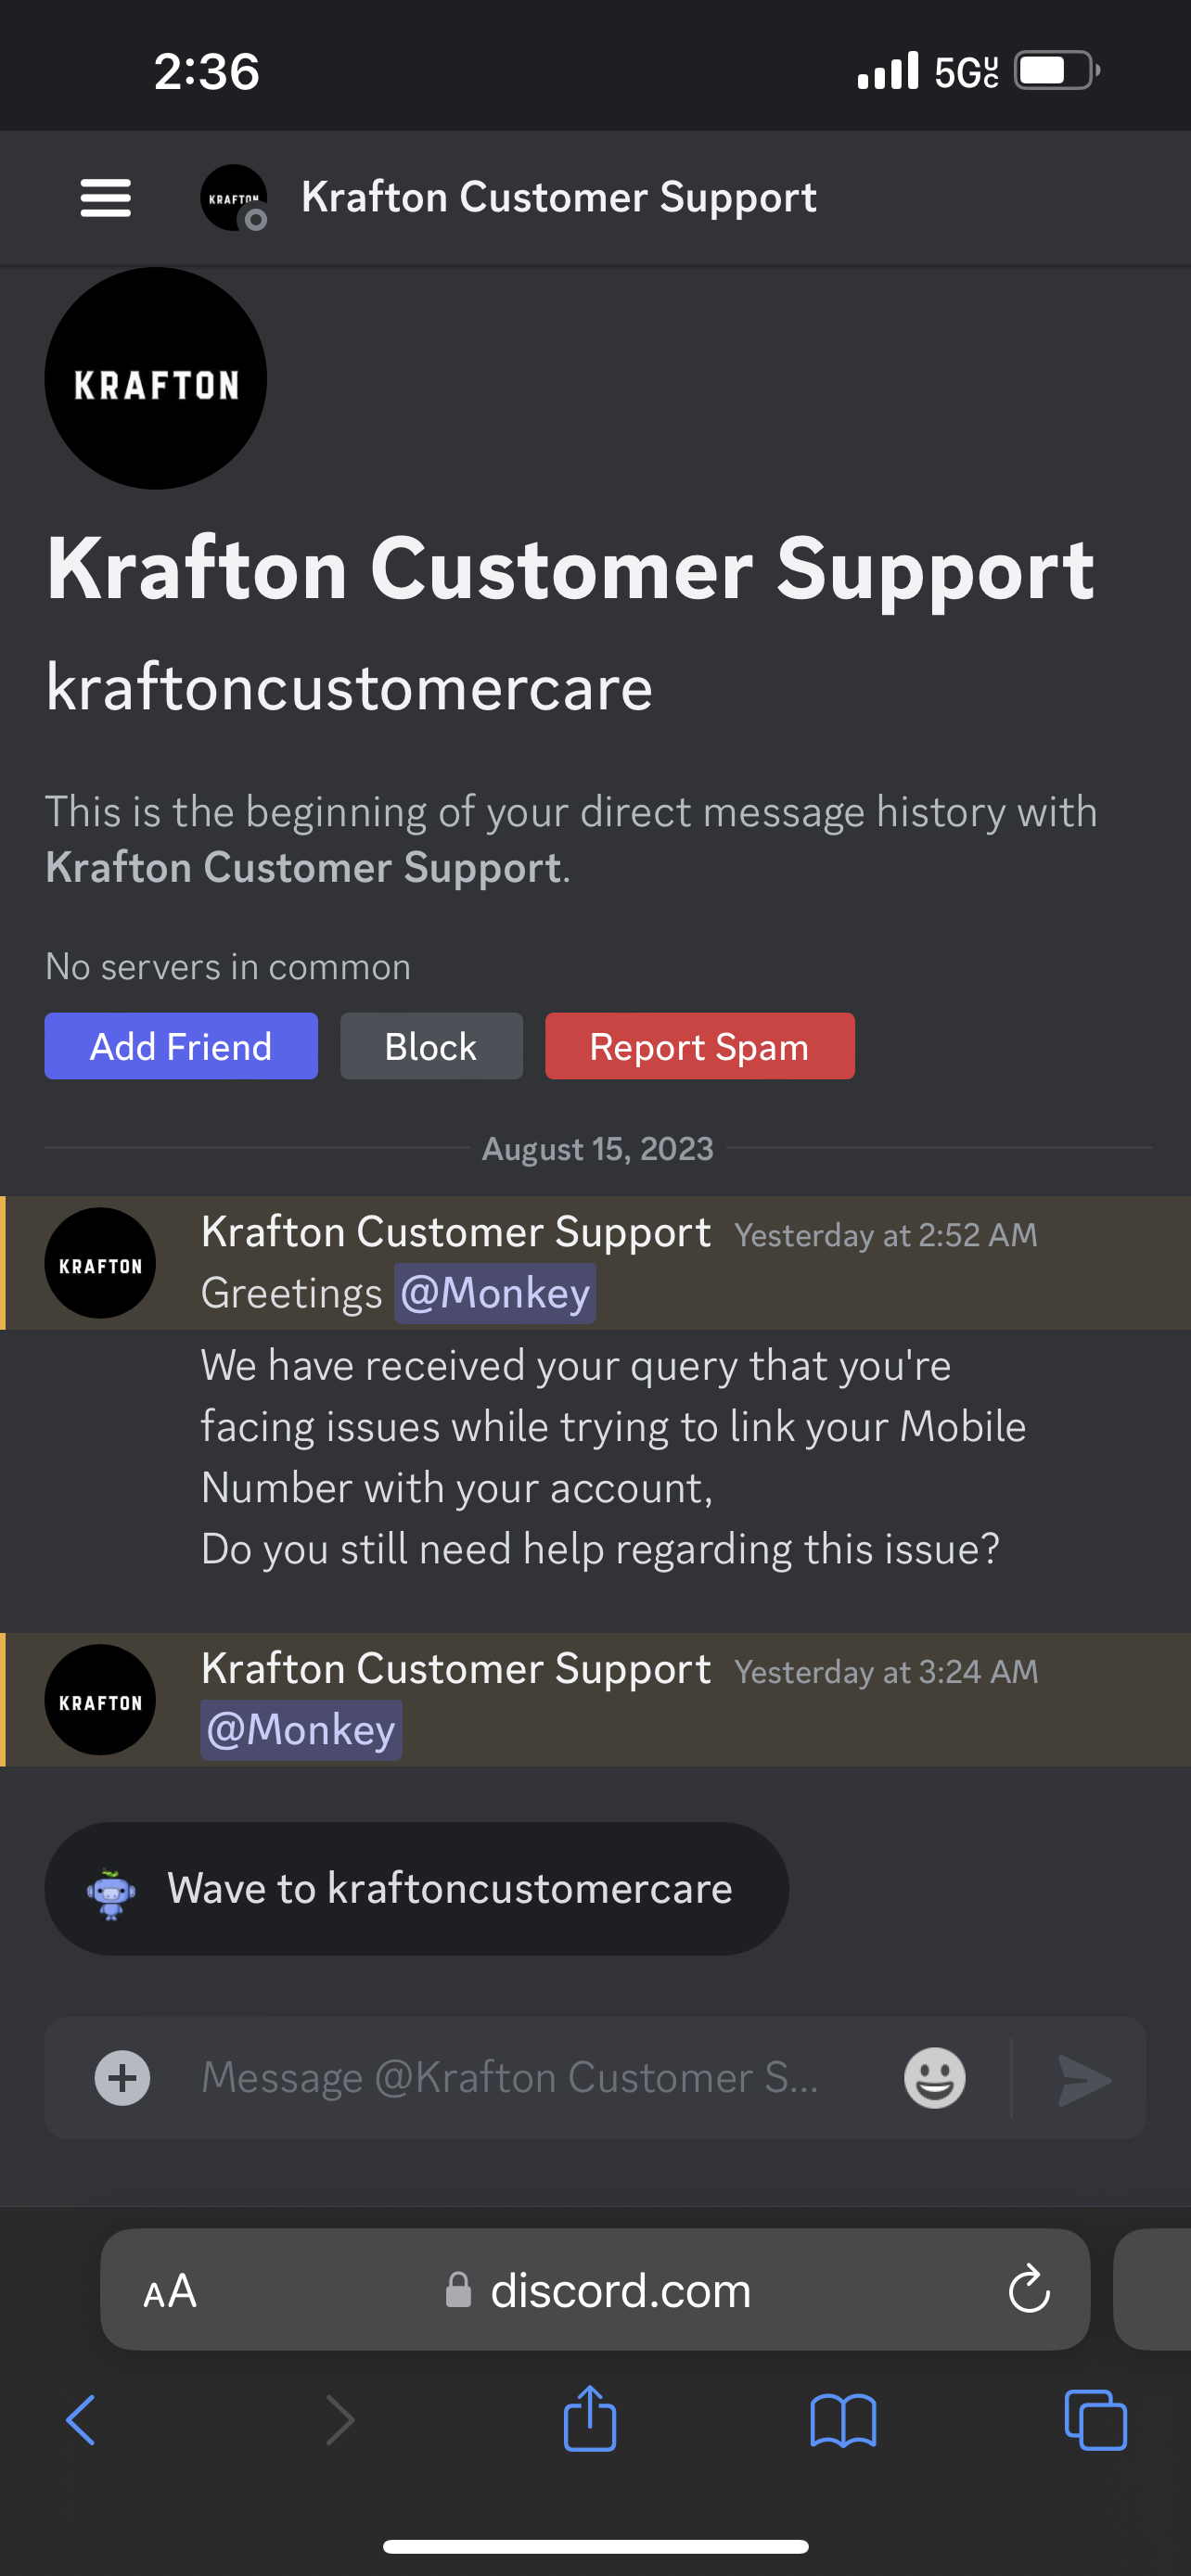1191x2576 pixels.
Task: Open the first message's Krafton avatar
Action: [x=100, y=1263]
